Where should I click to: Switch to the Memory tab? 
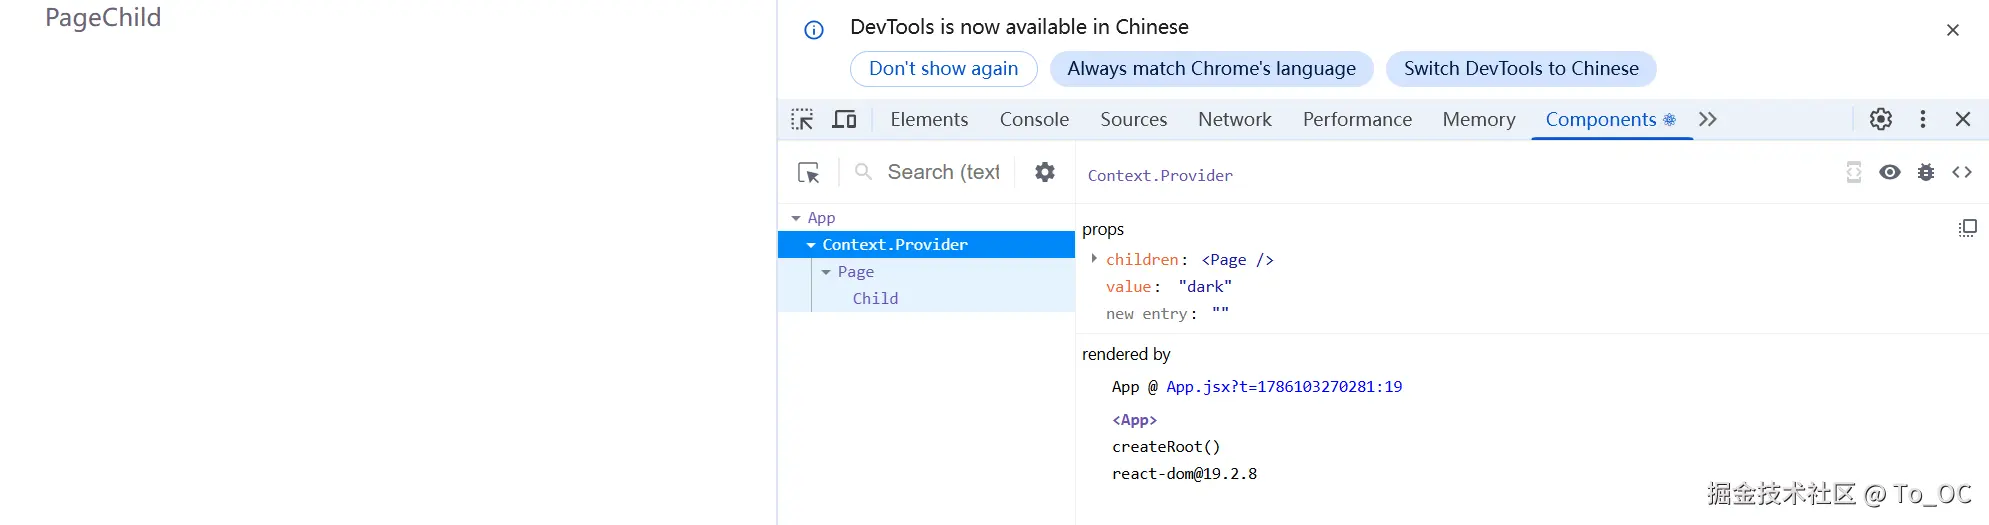(1478, 119)
